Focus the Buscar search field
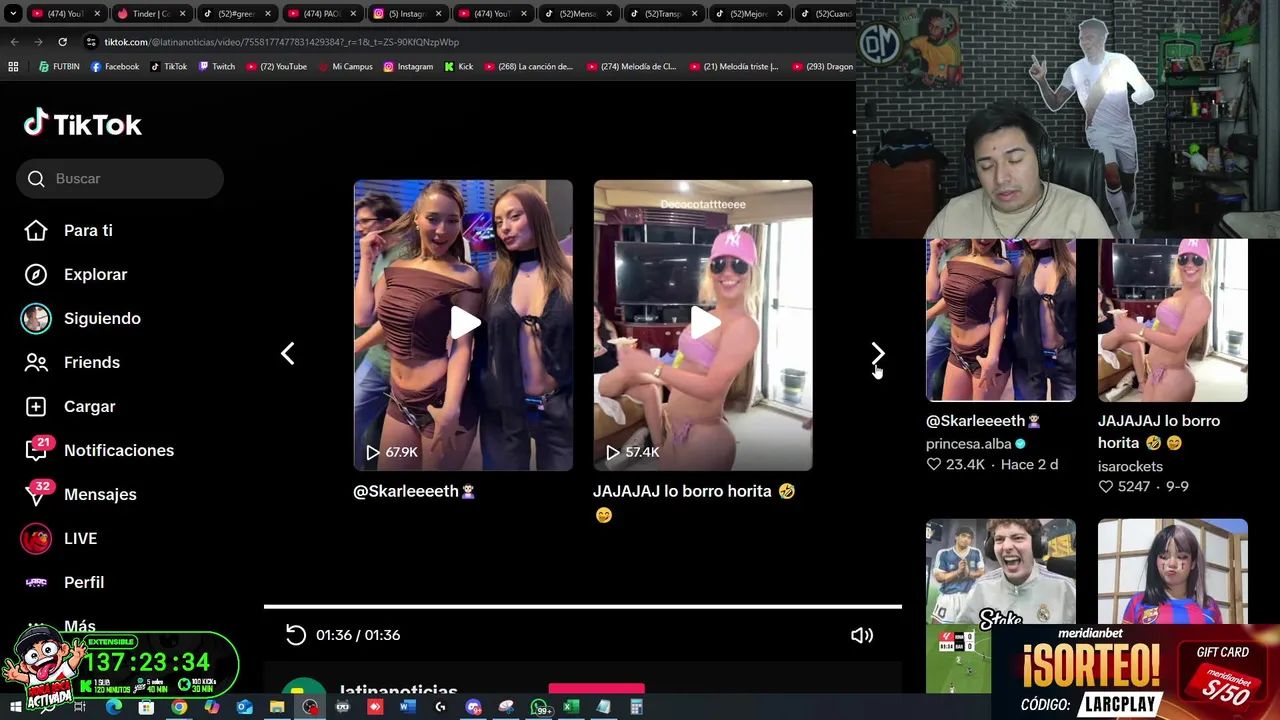The width and height of the screenshot is (1280, 720). coord(120,178)
